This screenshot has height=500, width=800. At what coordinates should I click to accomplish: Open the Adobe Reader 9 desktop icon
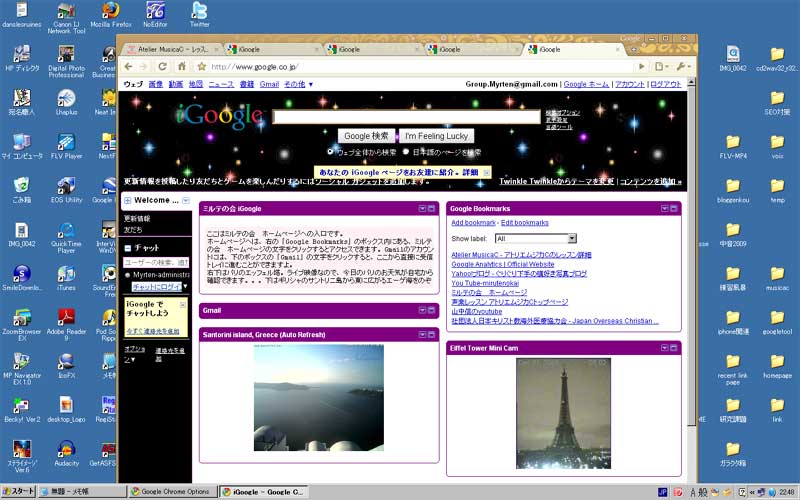(66, 325)
